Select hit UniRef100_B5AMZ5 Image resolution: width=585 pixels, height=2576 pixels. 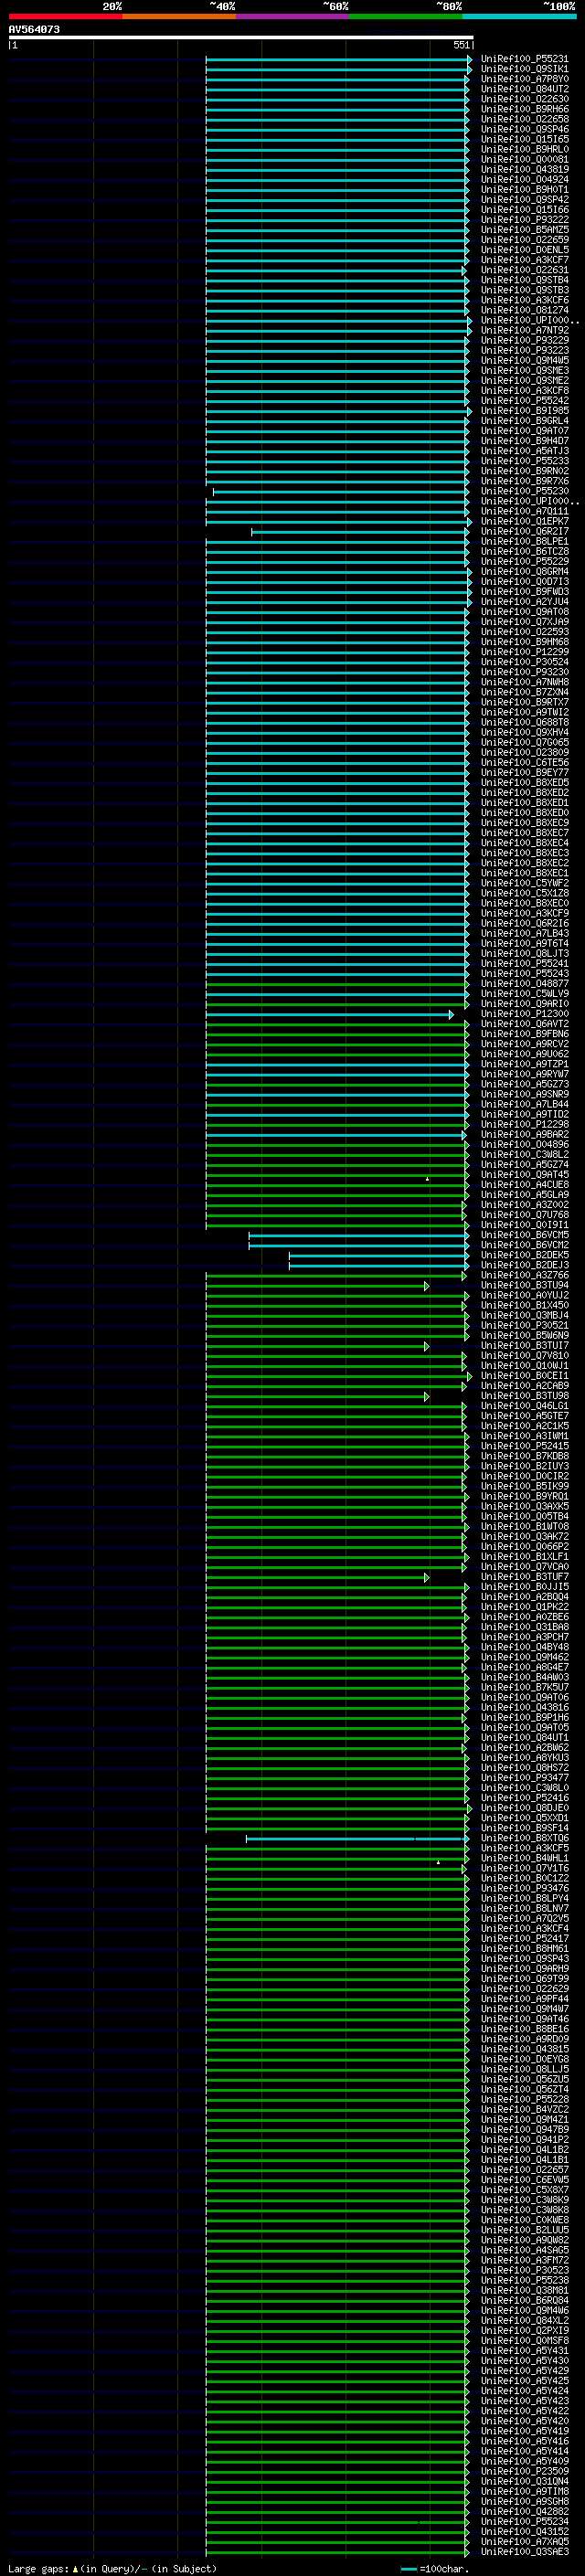525,230
